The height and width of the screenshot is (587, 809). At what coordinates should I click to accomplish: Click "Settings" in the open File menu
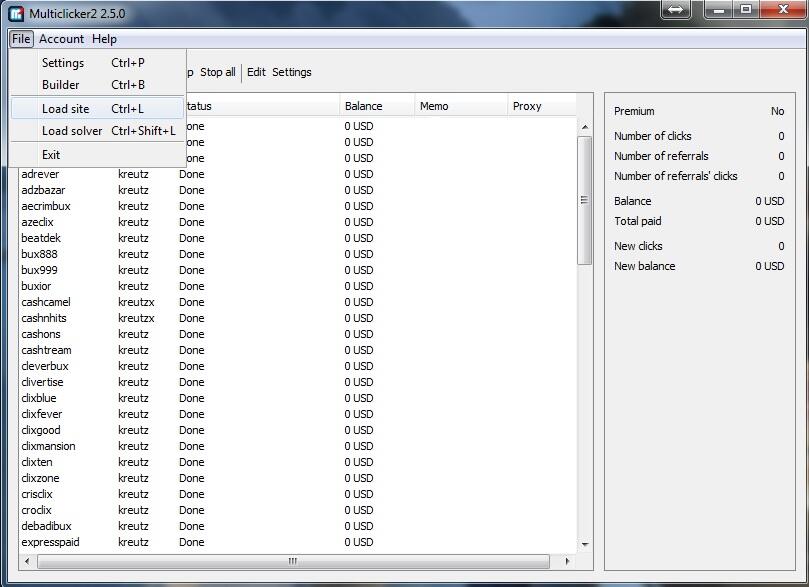point(62,62)
